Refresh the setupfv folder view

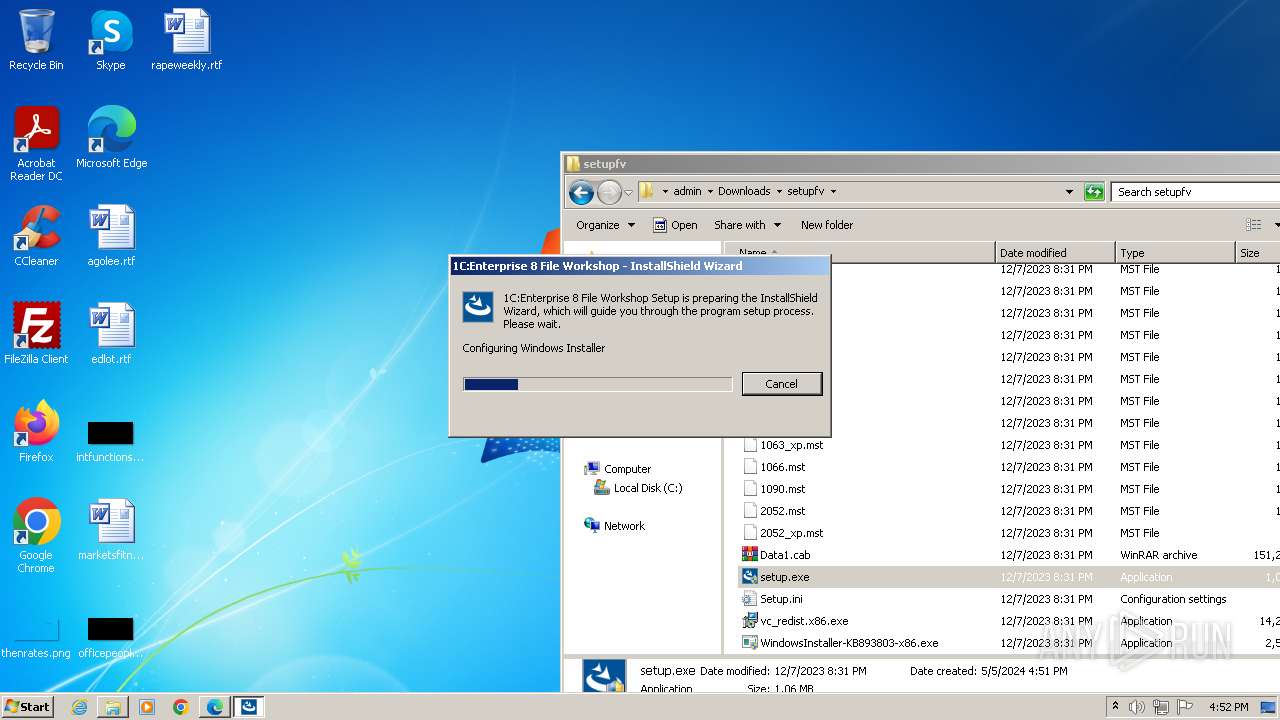click(x=1094, y=192)
